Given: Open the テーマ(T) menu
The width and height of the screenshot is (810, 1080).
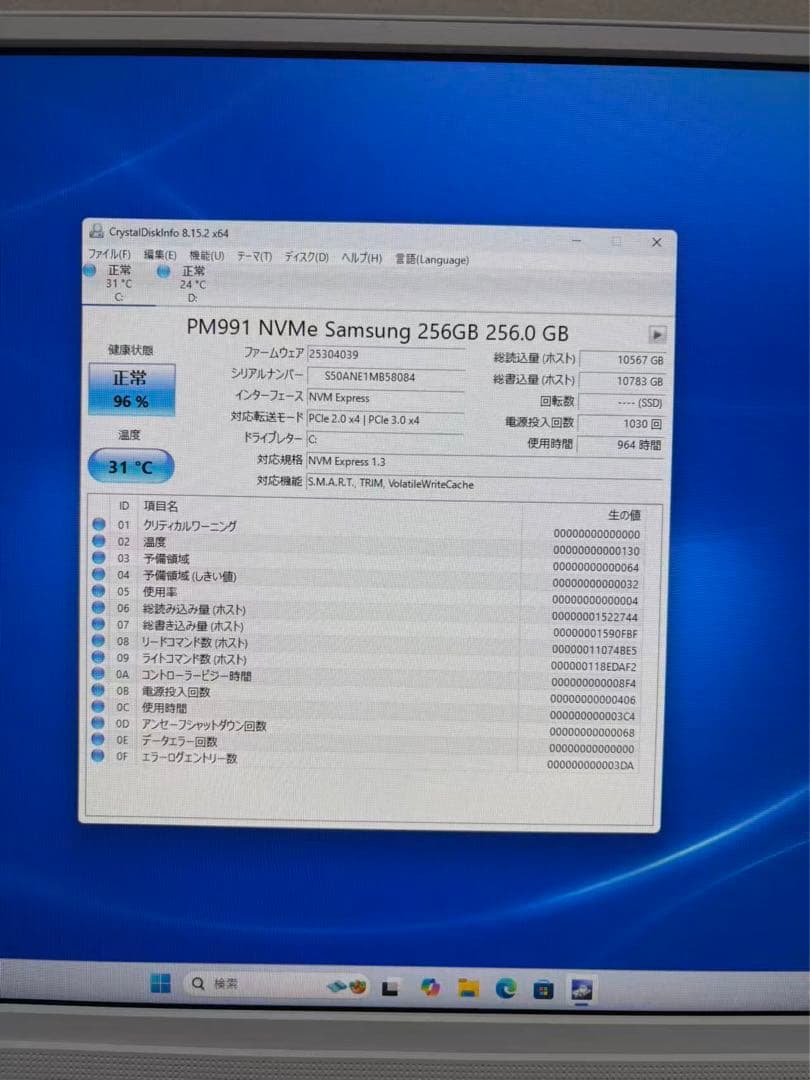Looking at the screenshot, I should pyautogui.click(x=252, y=256).
